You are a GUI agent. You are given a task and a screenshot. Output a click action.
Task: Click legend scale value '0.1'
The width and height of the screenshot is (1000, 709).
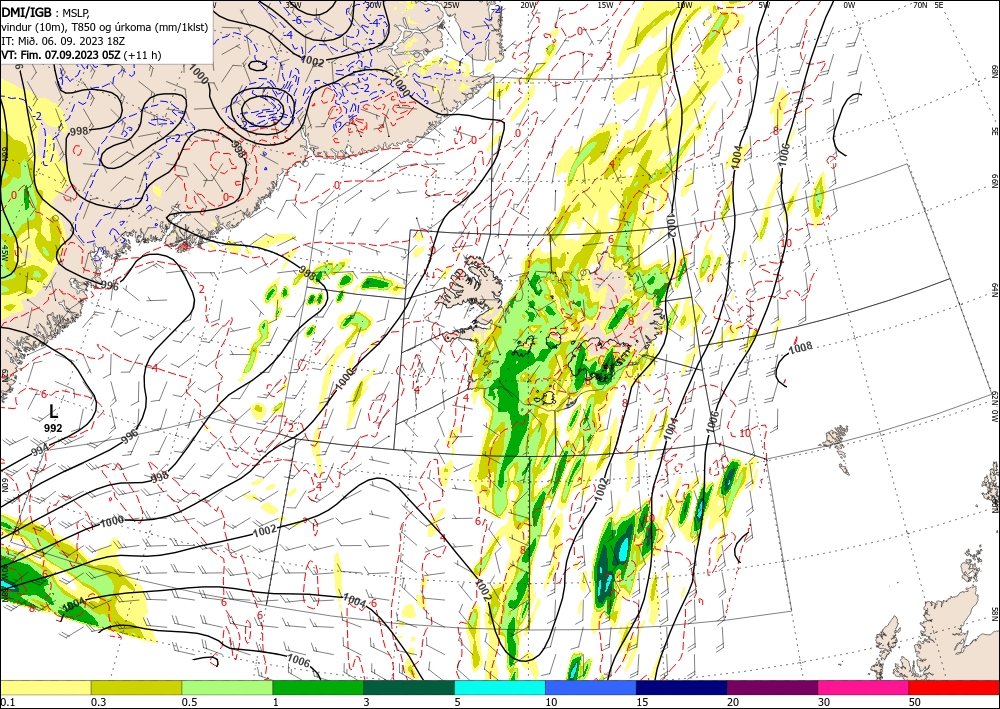pos(6,702)
